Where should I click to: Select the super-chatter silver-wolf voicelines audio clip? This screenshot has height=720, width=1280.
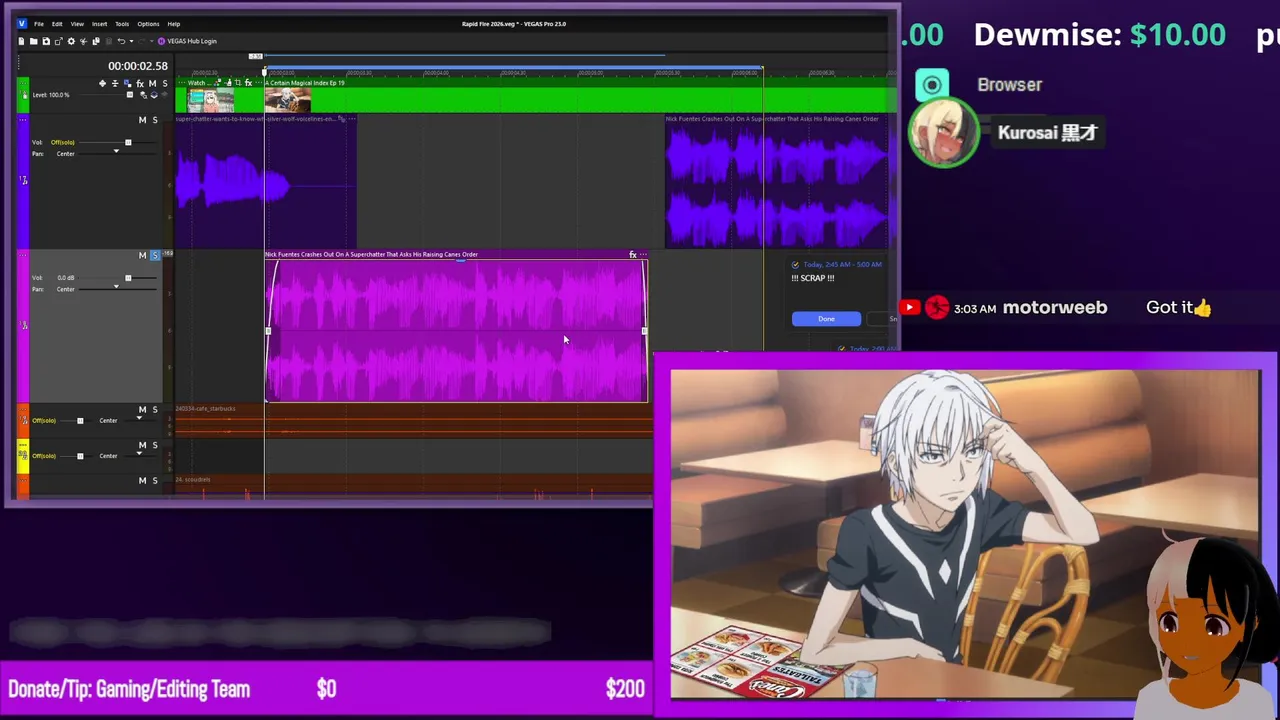266,180
